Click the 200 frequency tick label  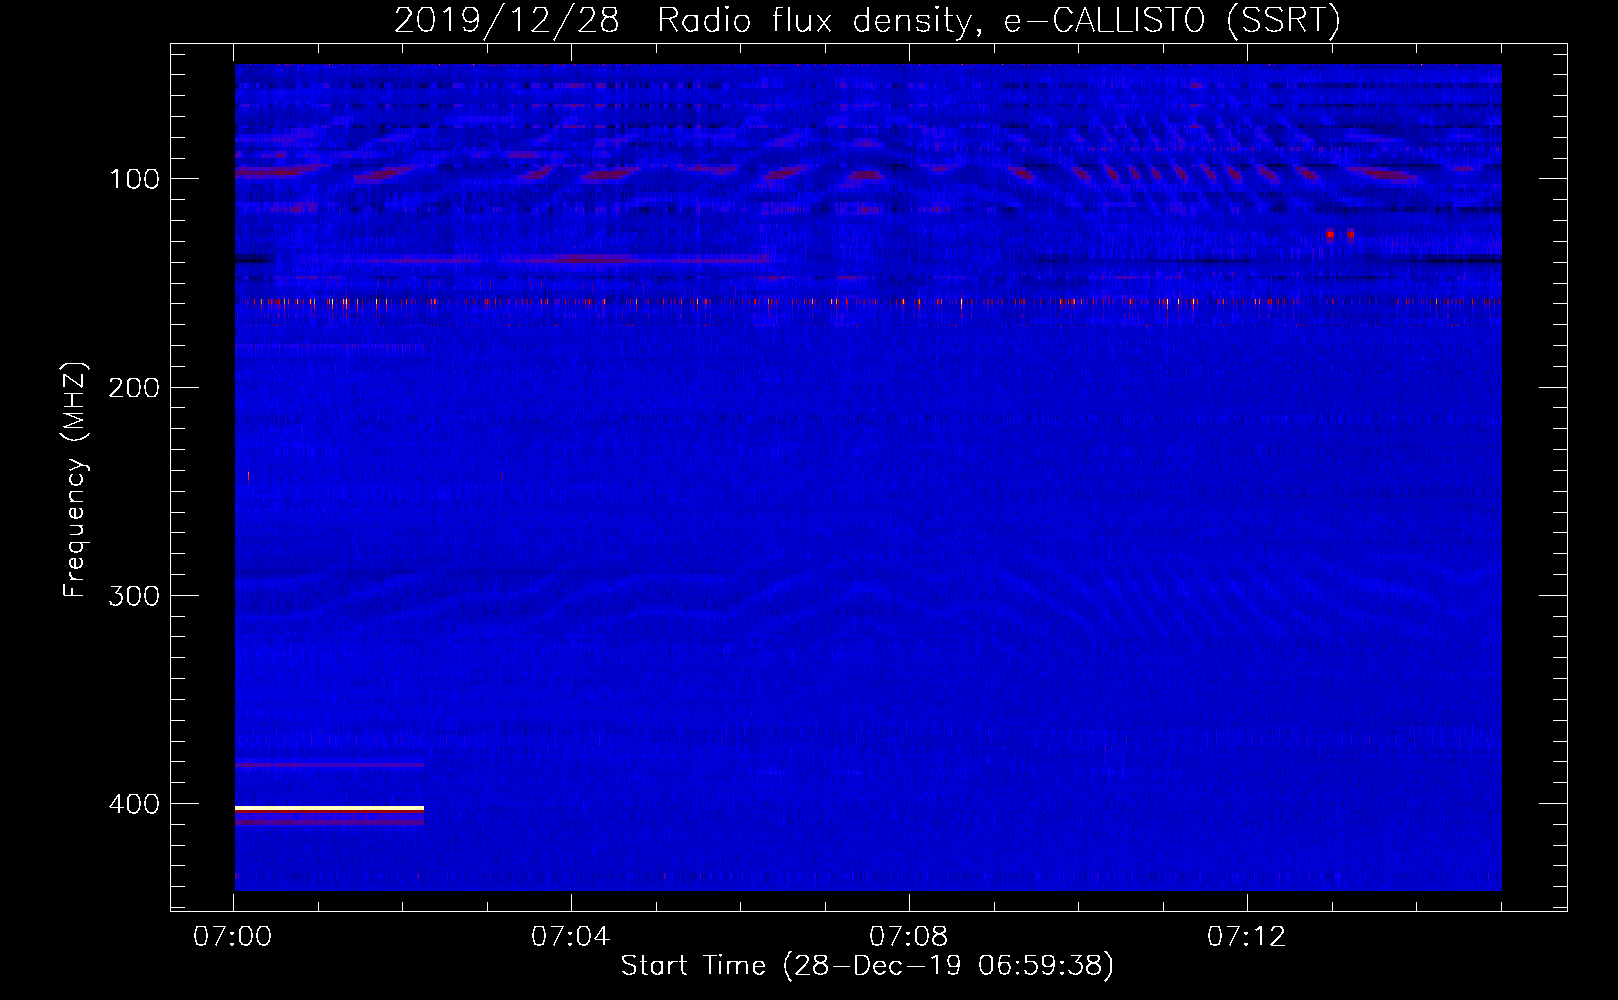click(134, 387)
